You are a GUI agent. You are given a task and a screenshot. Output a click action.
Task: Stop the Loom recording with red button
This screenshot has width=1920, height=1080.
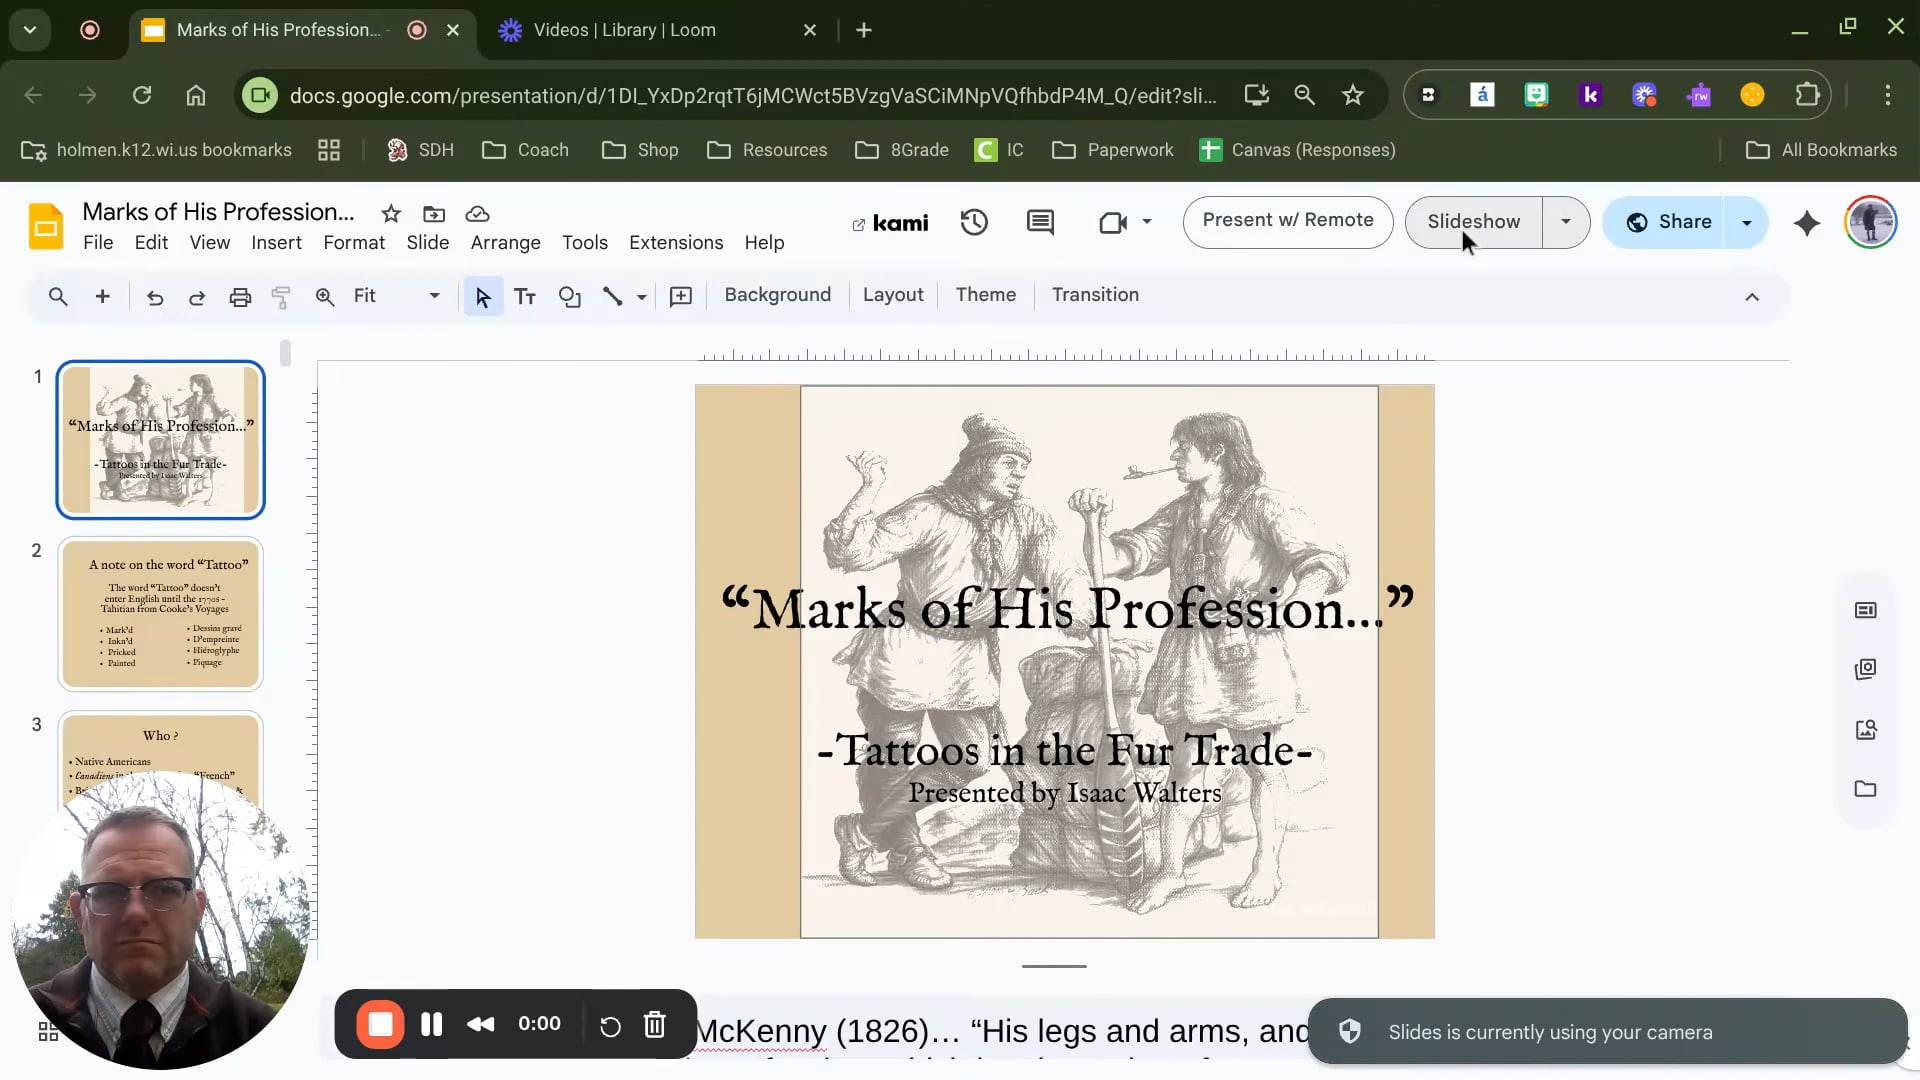[380, 1024]
